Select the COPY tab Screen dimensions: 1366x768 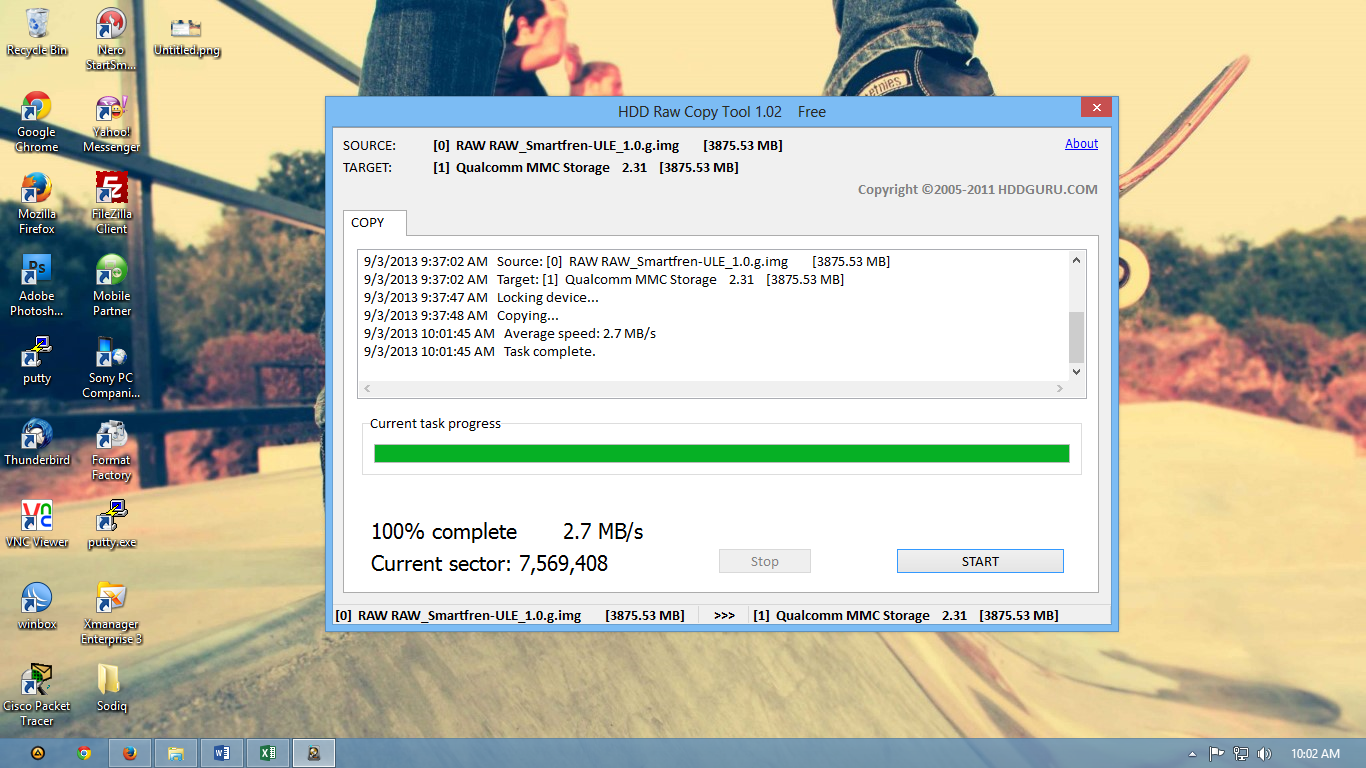pos(373,223)
